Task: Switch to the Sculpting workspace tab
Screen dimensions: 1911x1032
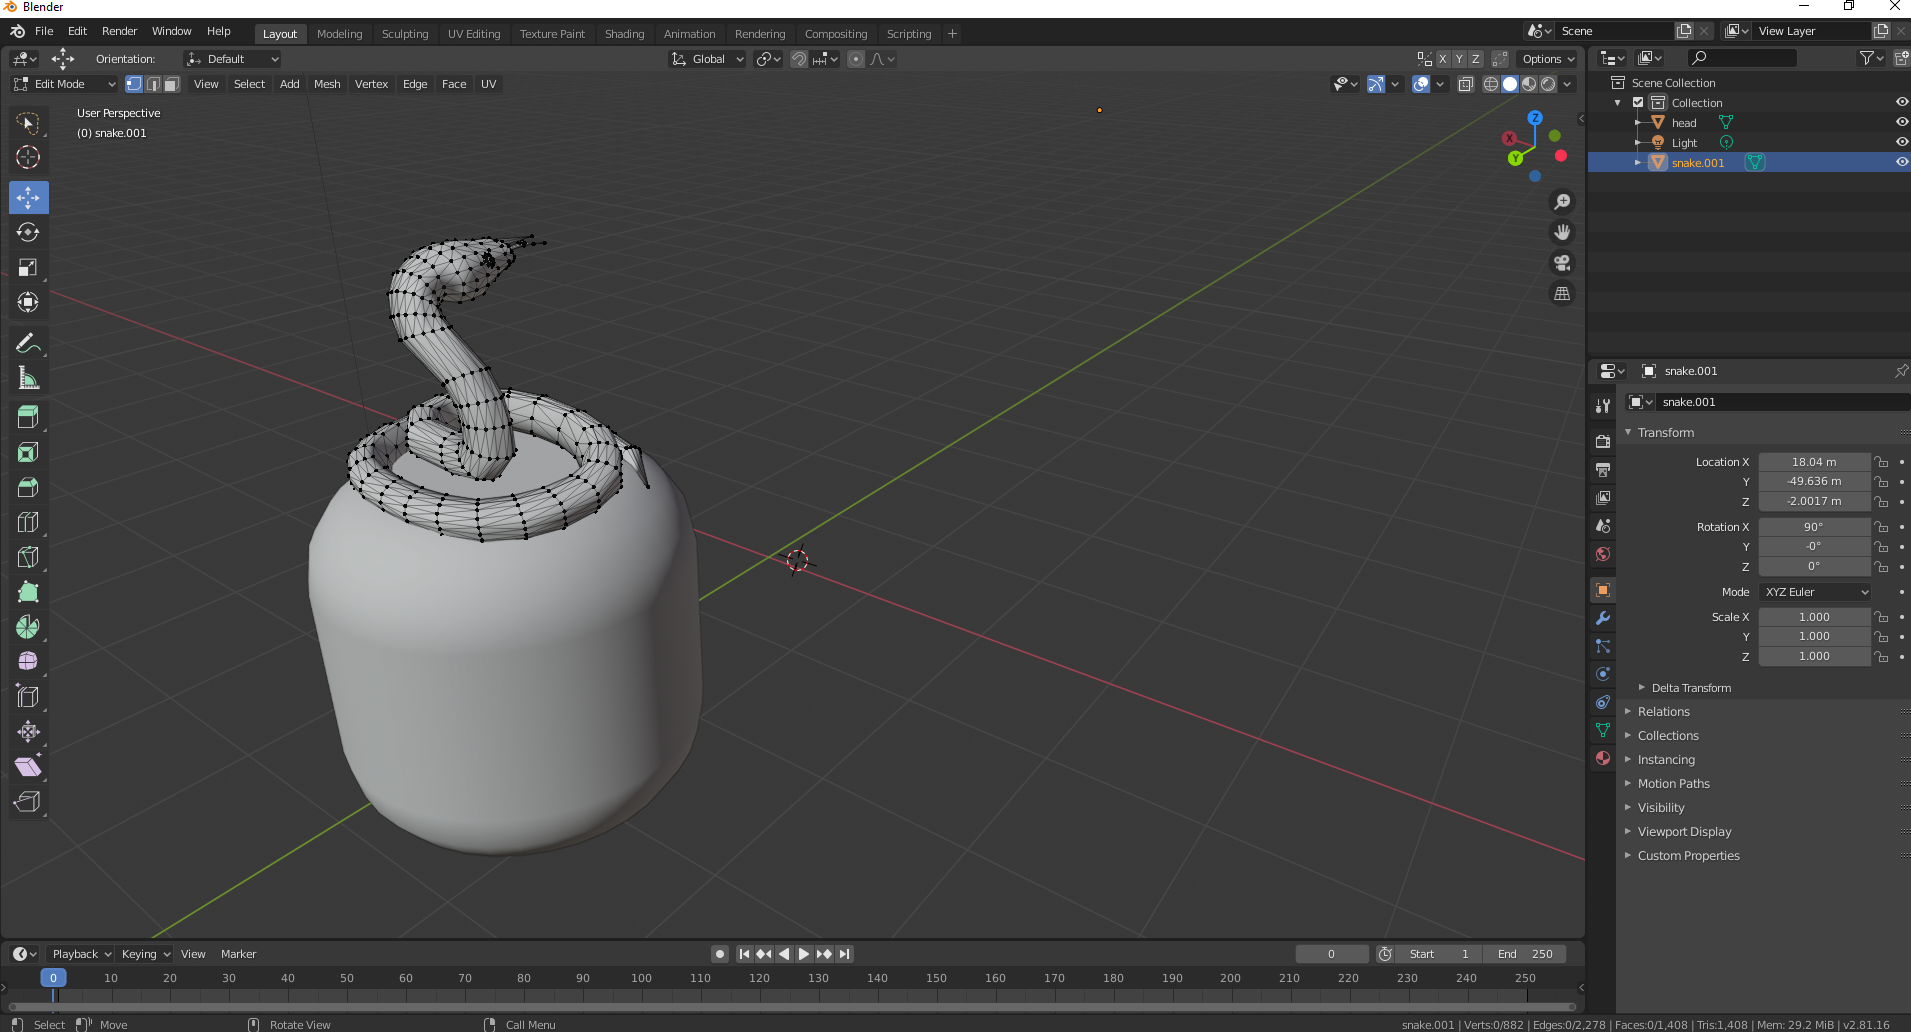Action: click(404, 34)
